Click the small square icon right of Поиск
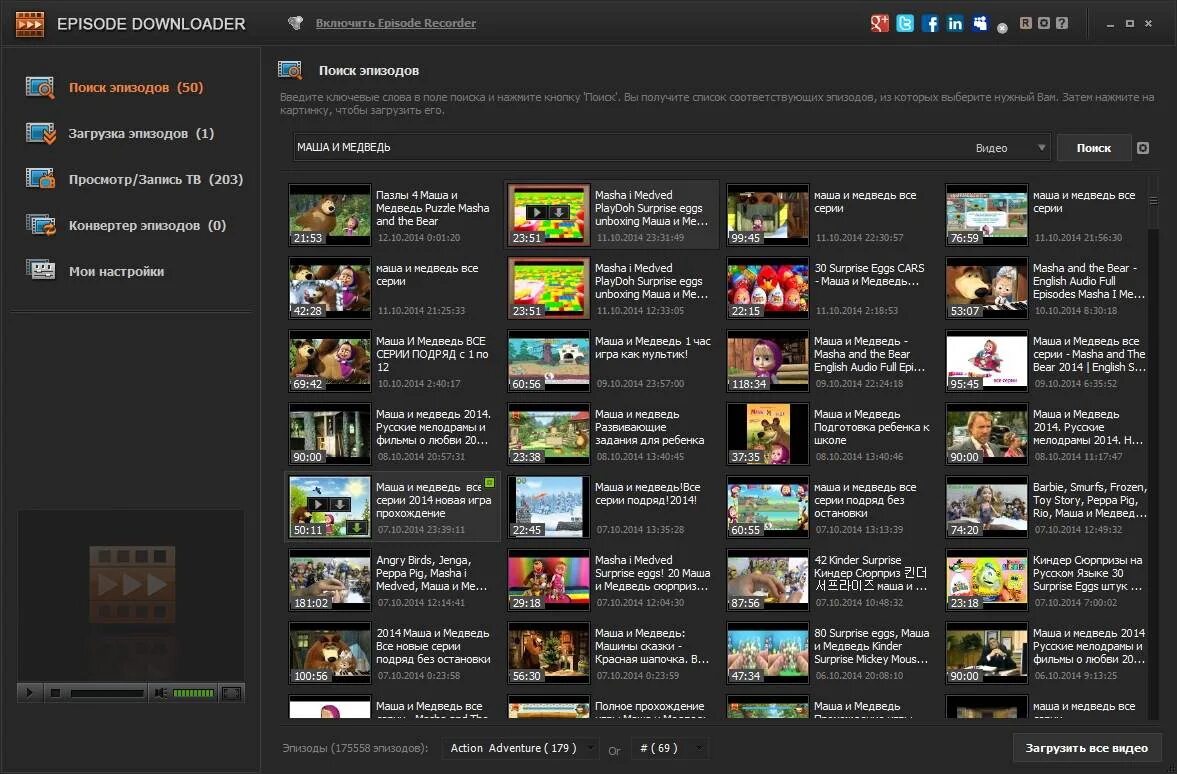The width and height of the screenshot is (1177, 774). coord(1142,148)
